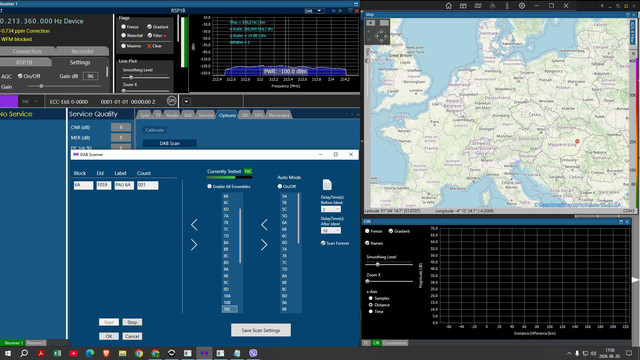The width and height of the screenshot is (640, 360).
Task: Toggle the Waterfall flag
Action: (123, 36)
